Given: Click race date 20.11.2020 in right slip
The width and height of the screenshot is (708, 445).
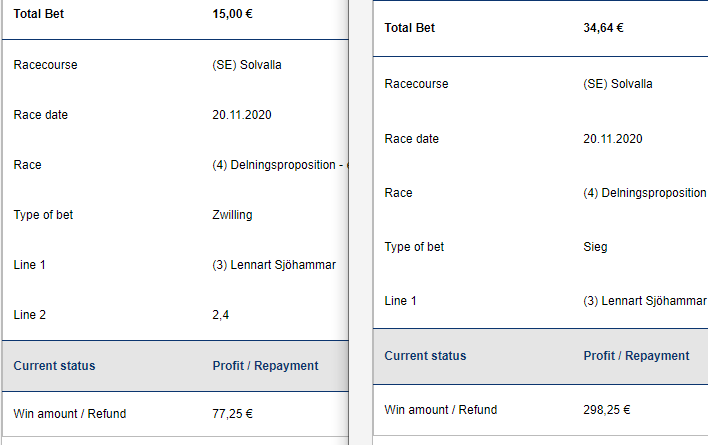Looking at the screenshot, I should (x=613, y=139).
